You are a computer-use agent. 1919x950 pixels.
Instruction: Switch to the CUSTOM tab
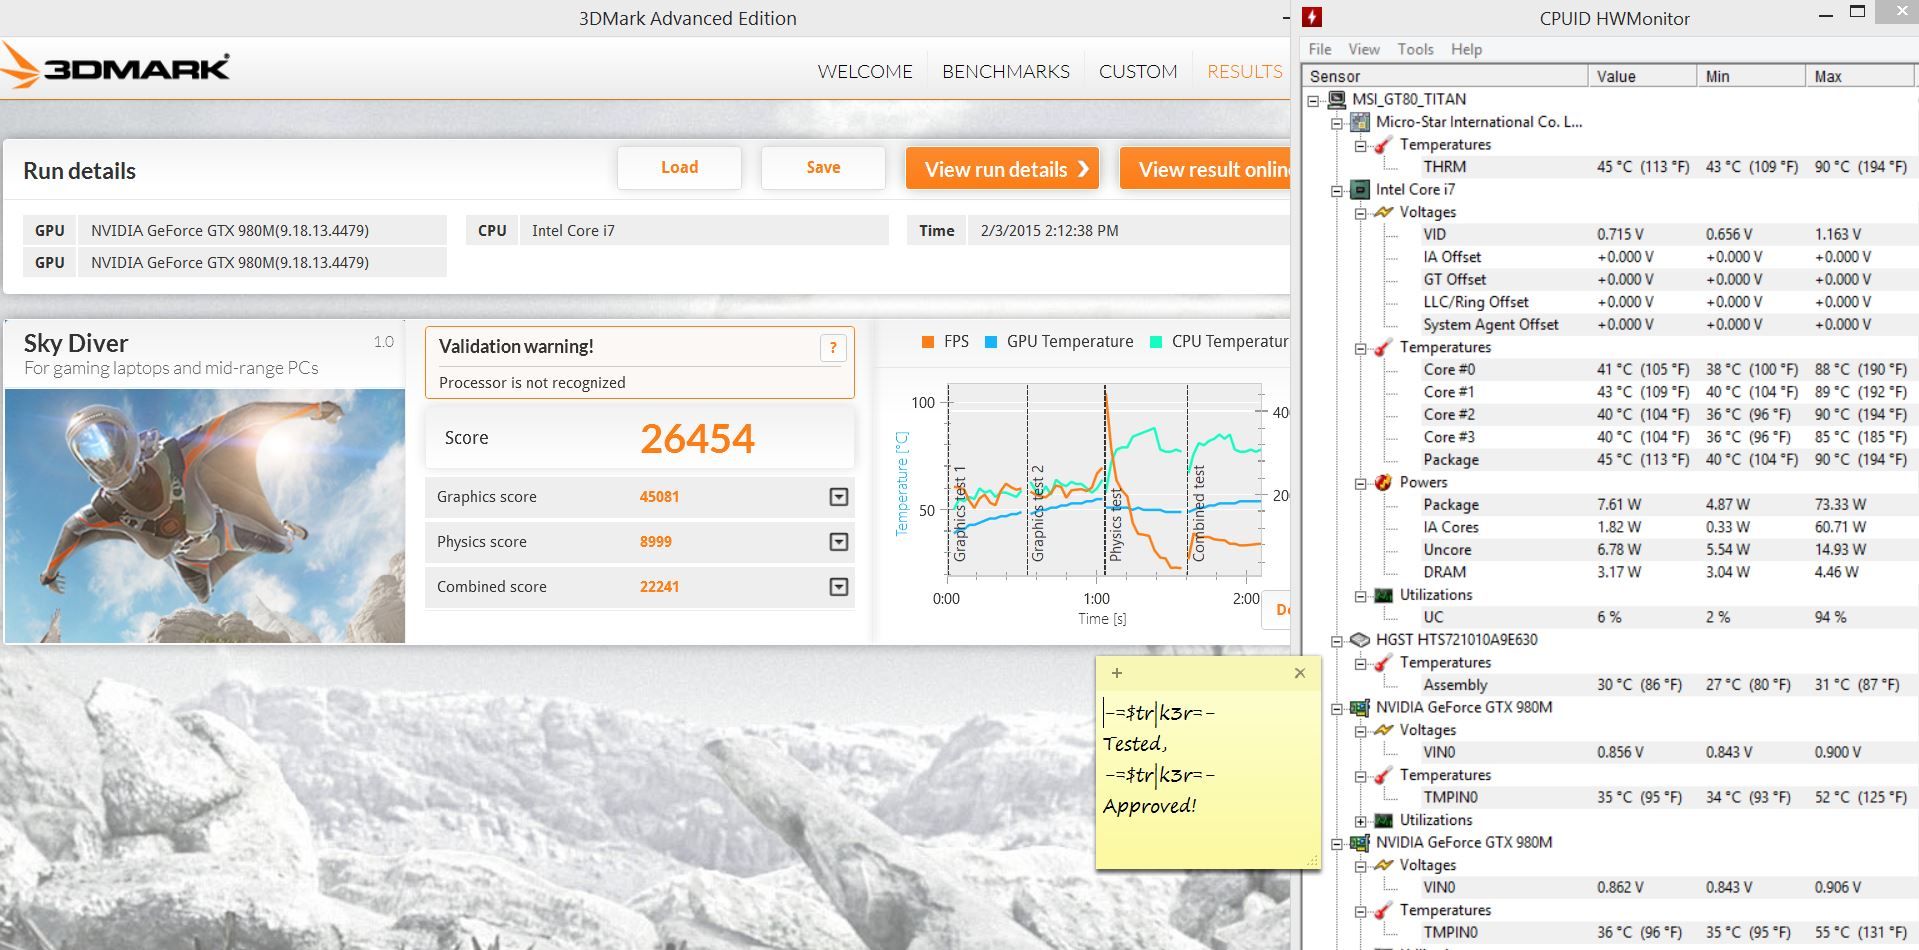(1138, 71)
